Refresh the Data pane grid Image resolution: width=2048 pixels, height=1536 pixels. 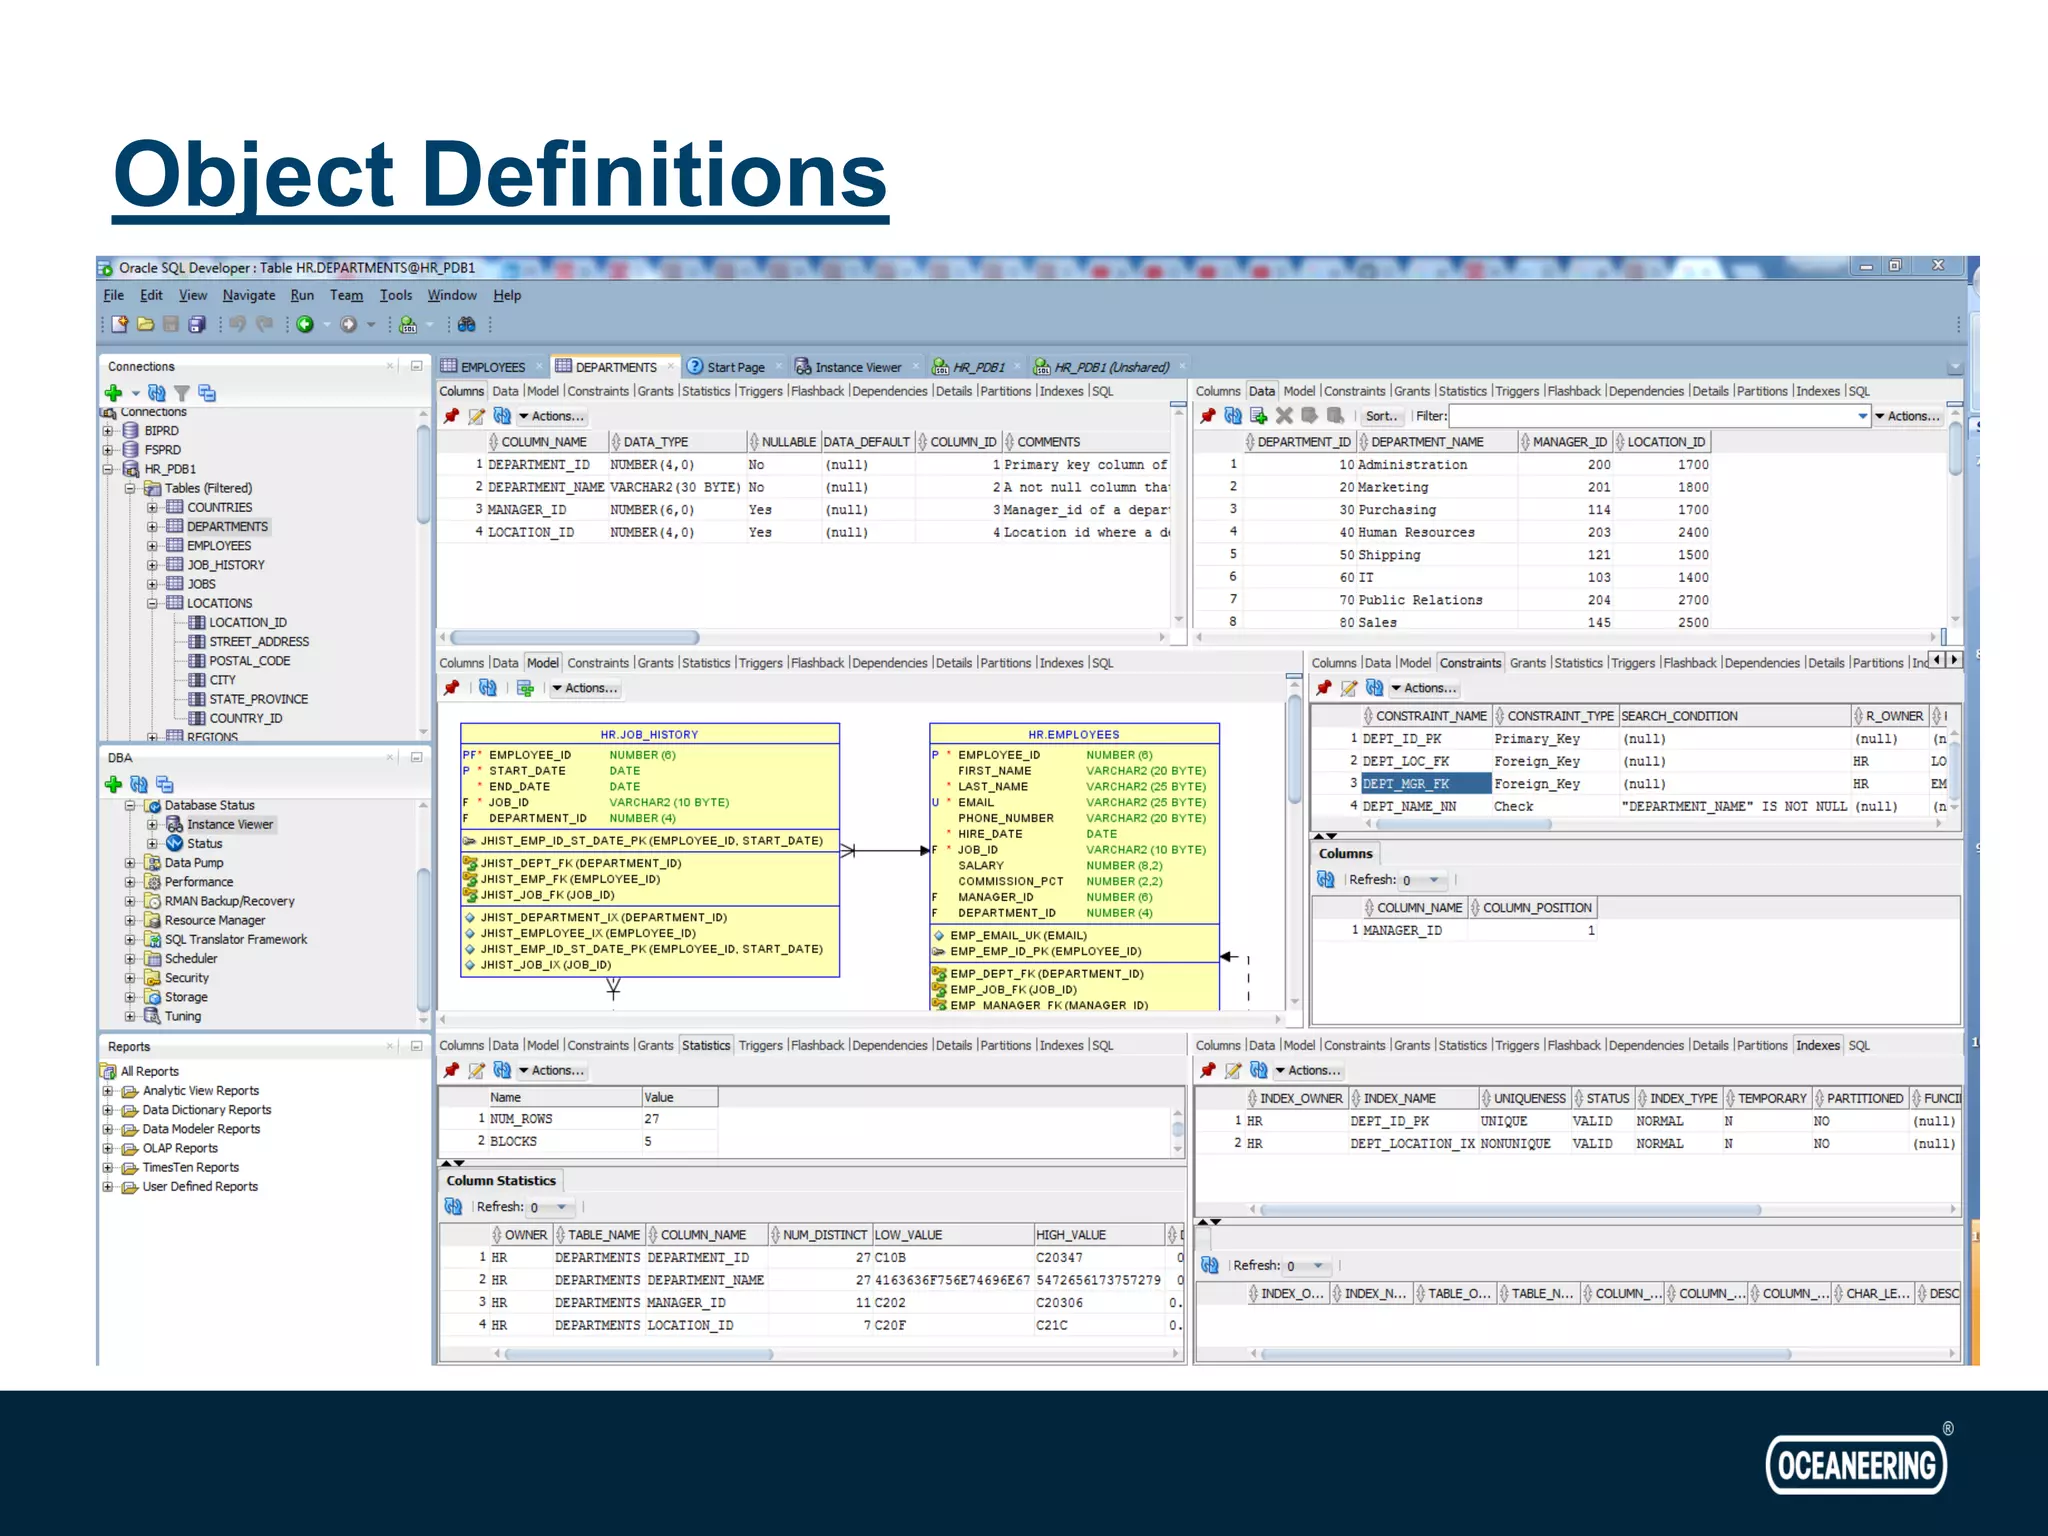1233,416
